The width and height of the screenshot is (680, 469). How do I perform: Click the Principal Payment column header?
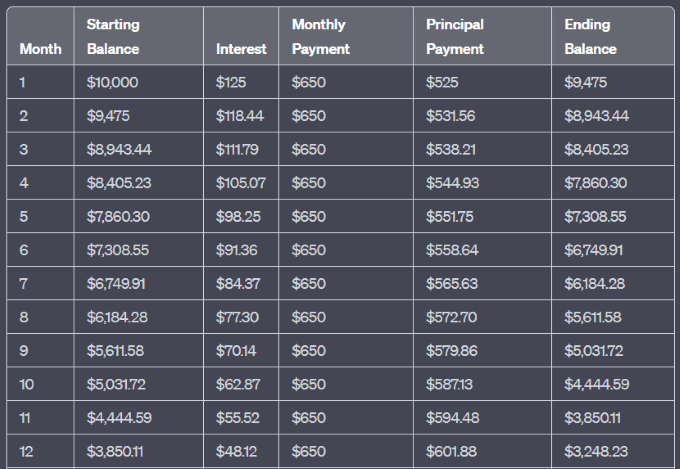point(482,36)
